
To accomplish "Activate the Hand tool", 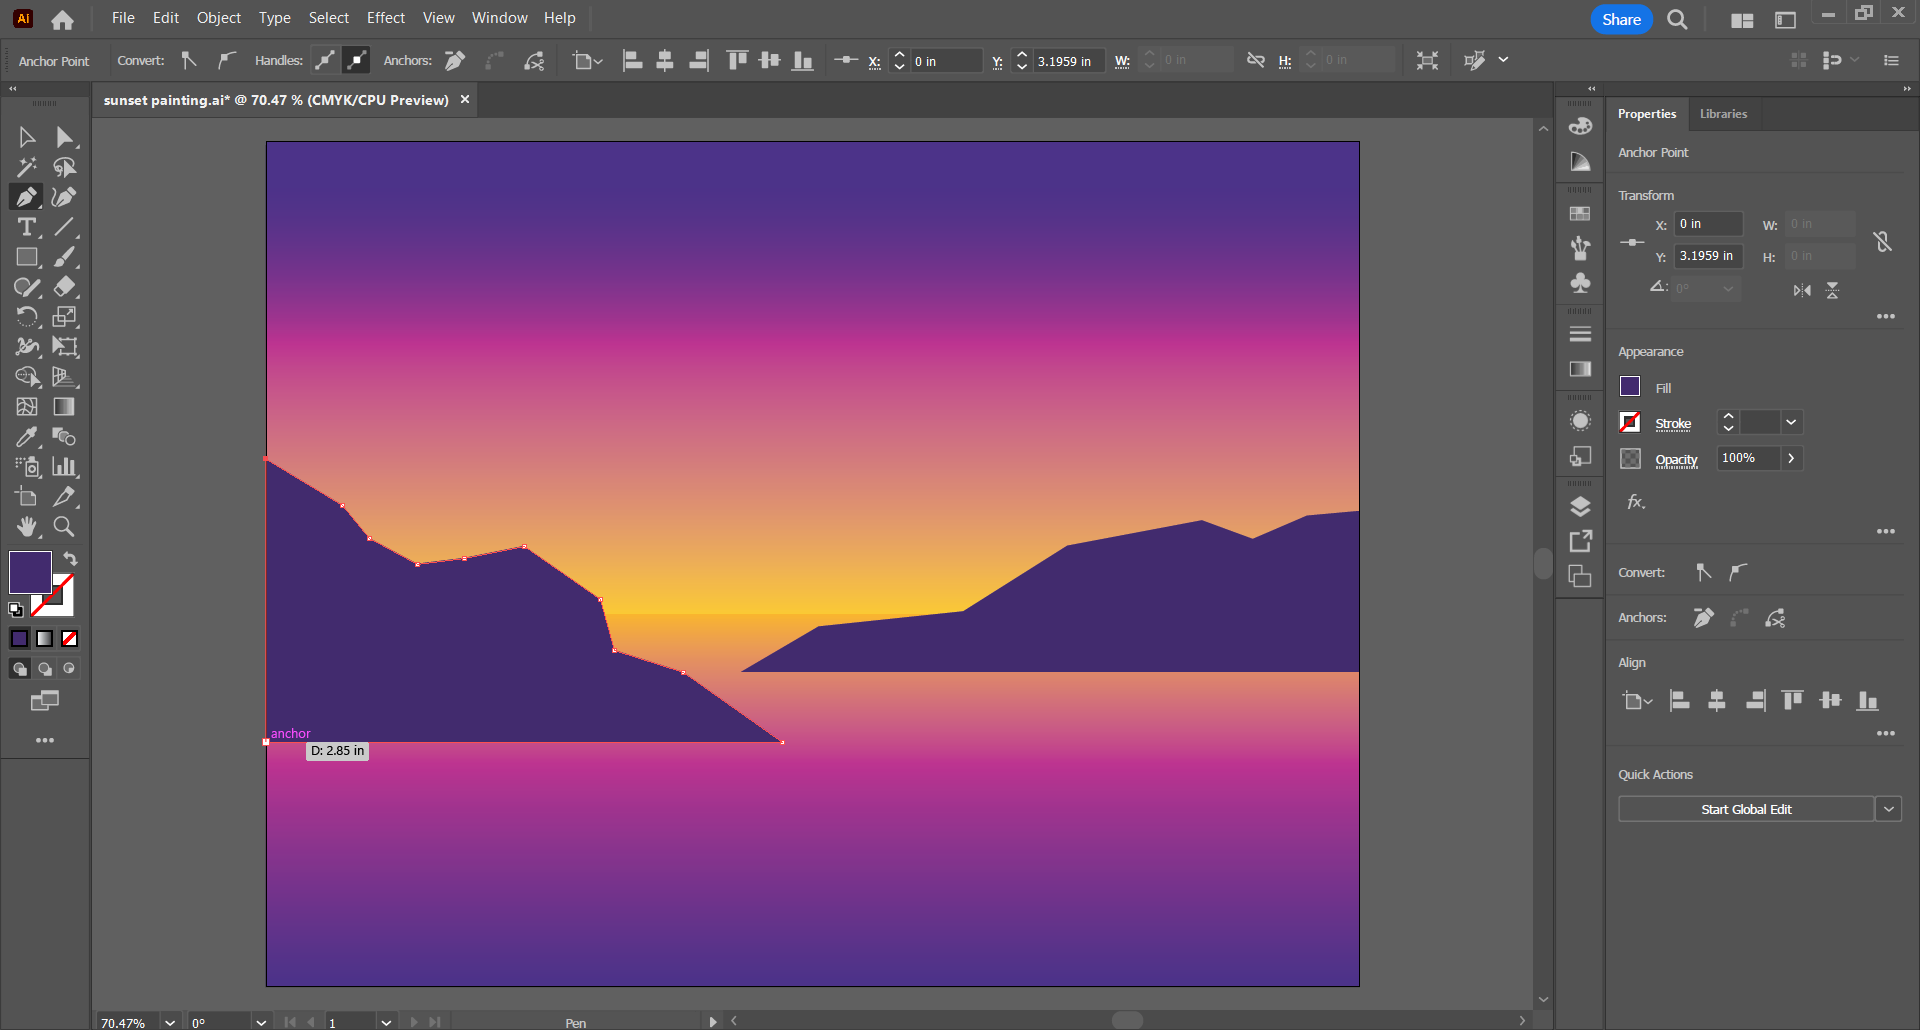I will coord(26,527).
